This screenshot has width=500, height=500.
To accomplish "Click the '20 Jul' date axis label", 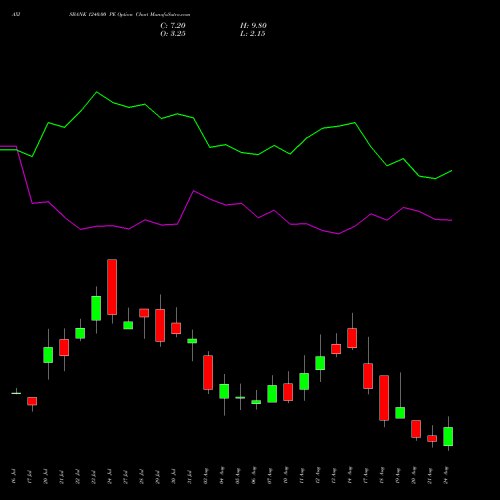I will pos(46,476).
